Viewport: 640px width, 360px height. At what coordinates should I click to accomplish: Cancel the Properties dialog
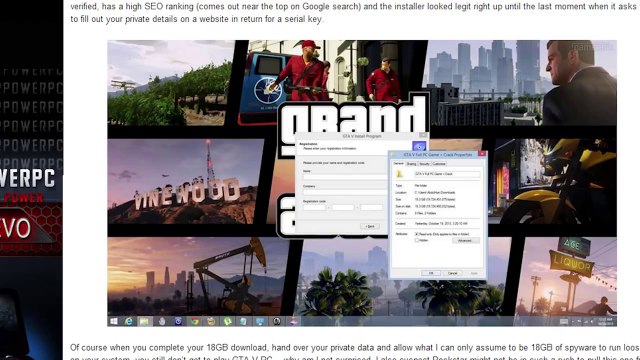(x=453, y=273)
